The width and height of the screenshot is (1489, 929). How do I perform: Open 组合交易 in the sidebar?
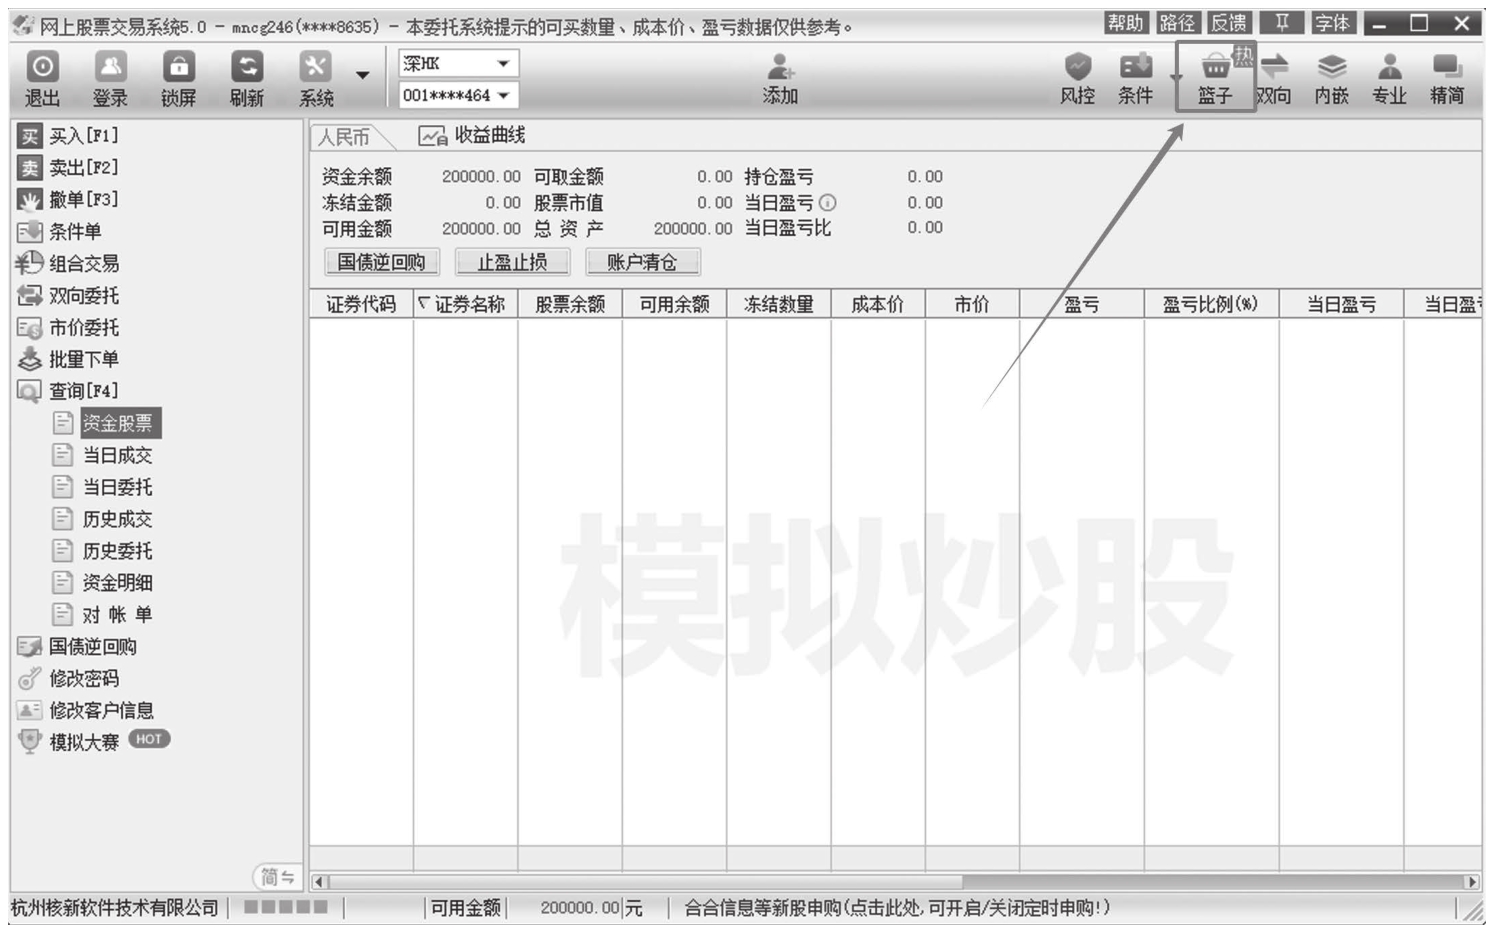68,264
